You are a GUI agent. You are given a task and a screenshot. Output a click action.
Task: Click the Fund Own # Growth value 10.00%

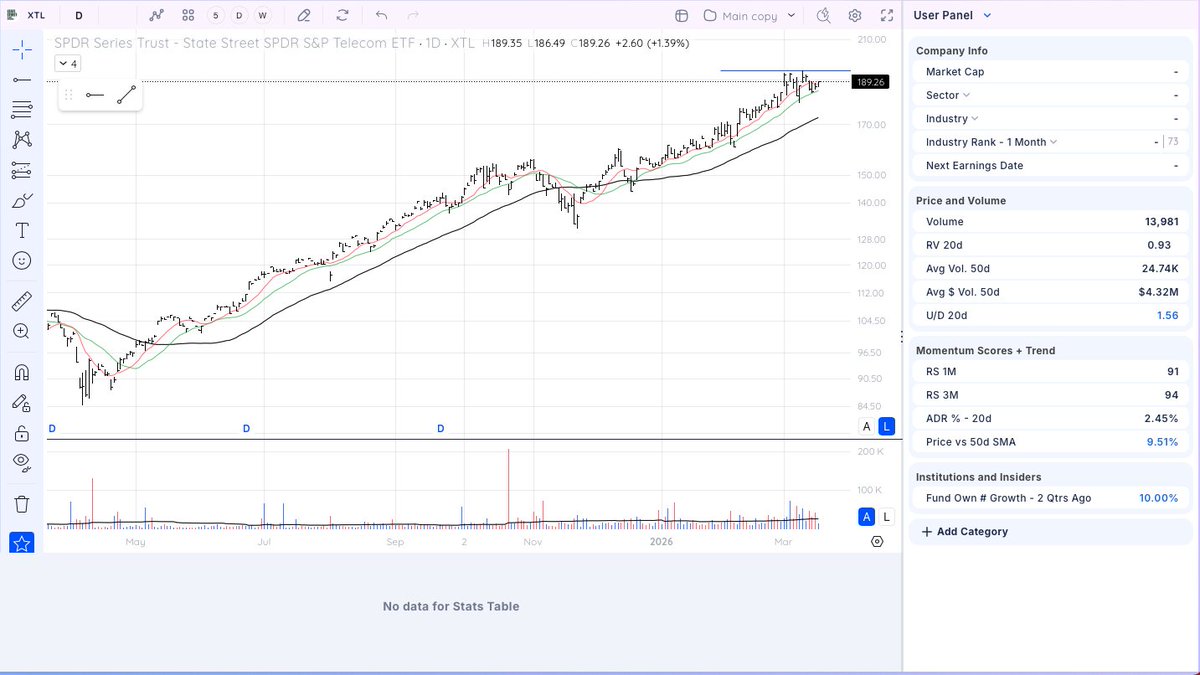coord(1158,498)
